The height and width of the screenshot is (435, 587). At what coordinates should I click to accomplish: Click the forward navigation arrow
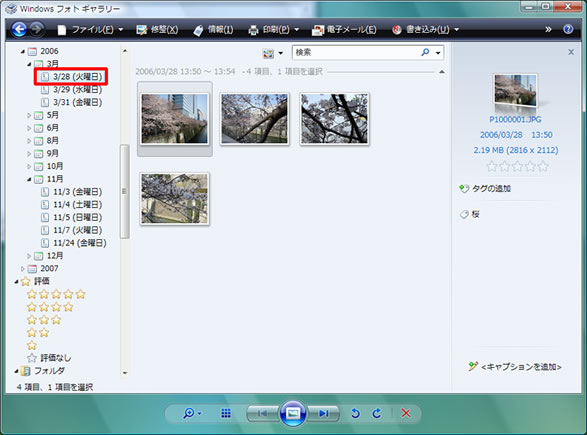coord(37,29)
